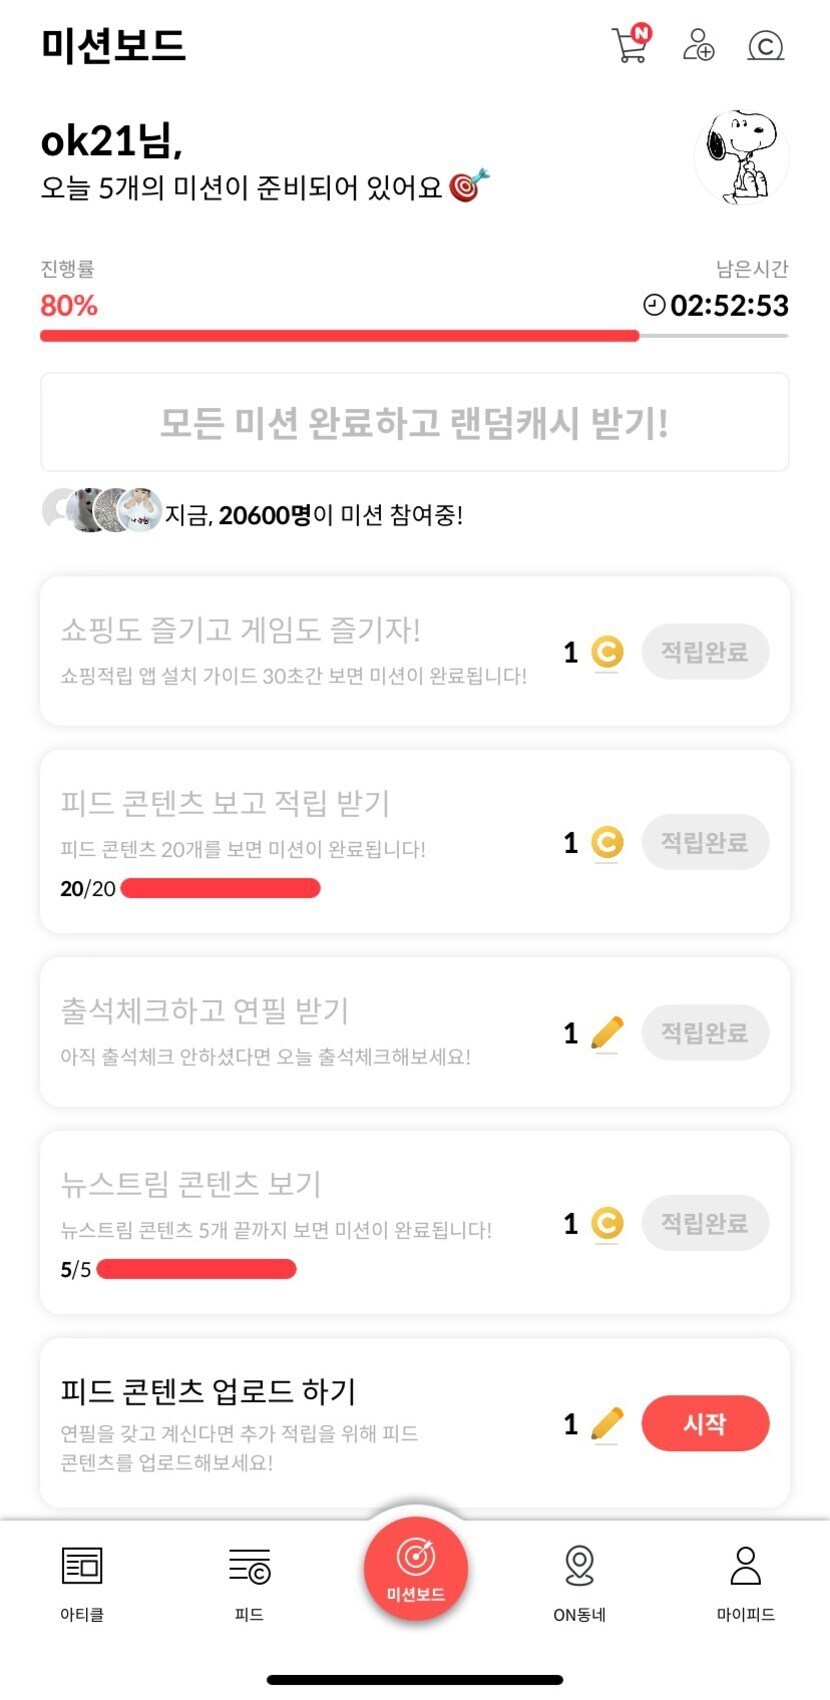Tap the 5/5 newsstream progress bar
830x1700 pixels.
(x=196, y=1269)
